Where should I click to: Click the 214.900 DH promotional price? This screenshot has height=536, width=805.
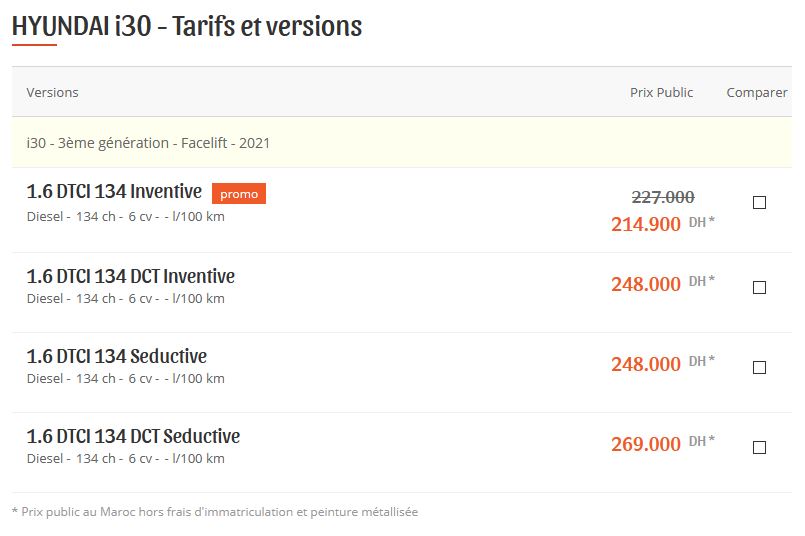662,224
